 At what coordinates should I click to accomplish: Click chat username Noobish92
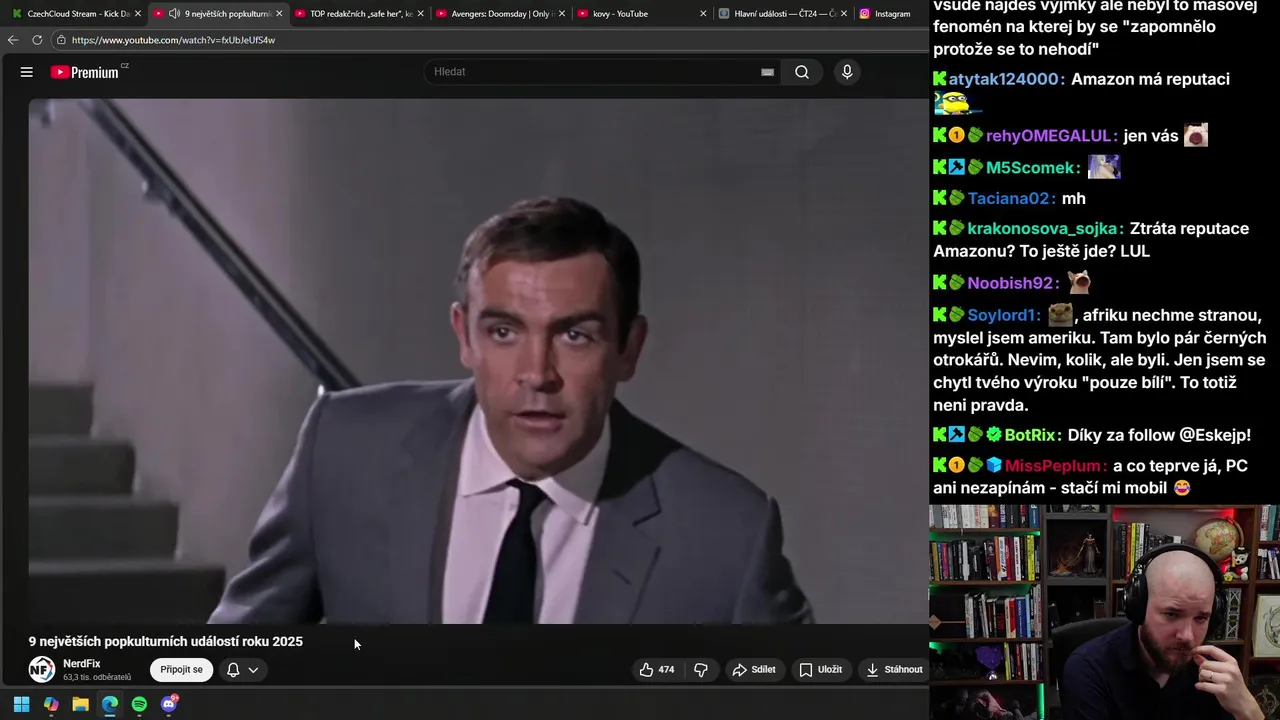click(1011, 283)
